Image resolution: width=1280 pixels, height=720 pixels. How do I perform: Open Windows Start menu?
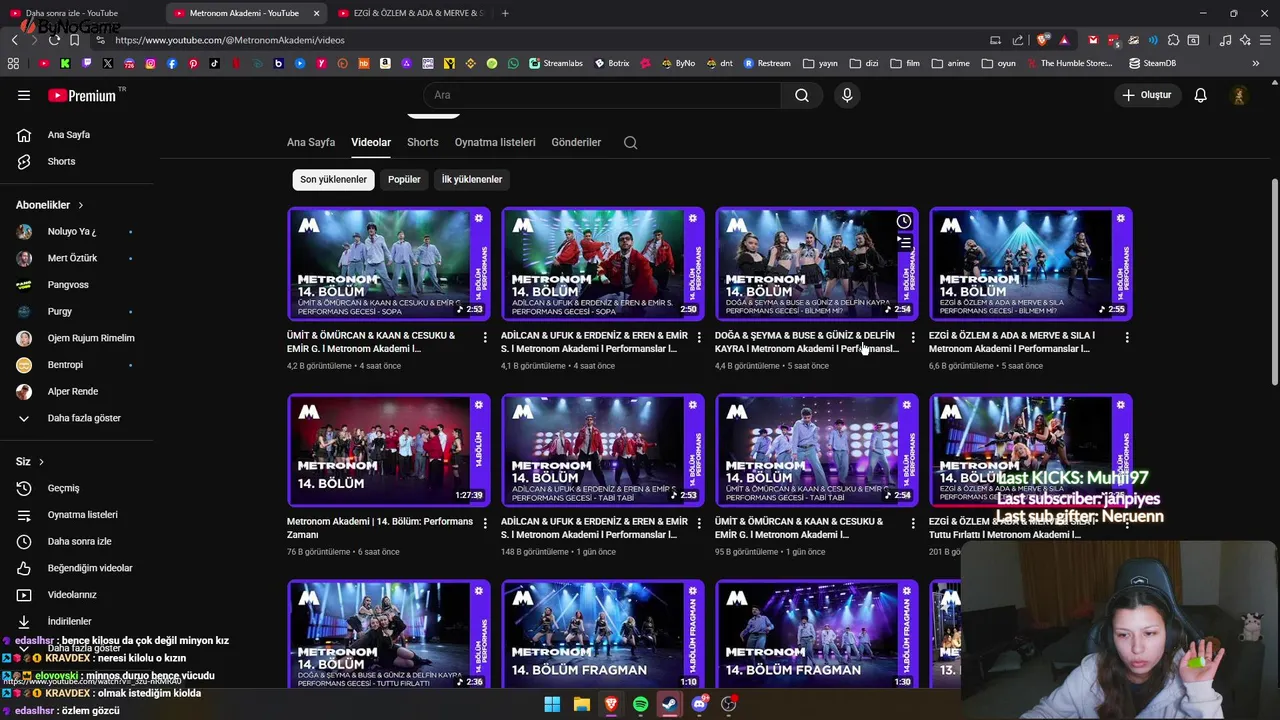pos(552,704)
